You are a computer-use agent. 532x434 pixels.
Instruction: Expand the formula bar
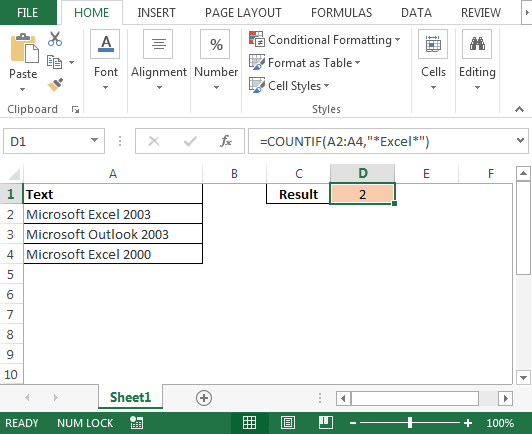tap(520, 140)
